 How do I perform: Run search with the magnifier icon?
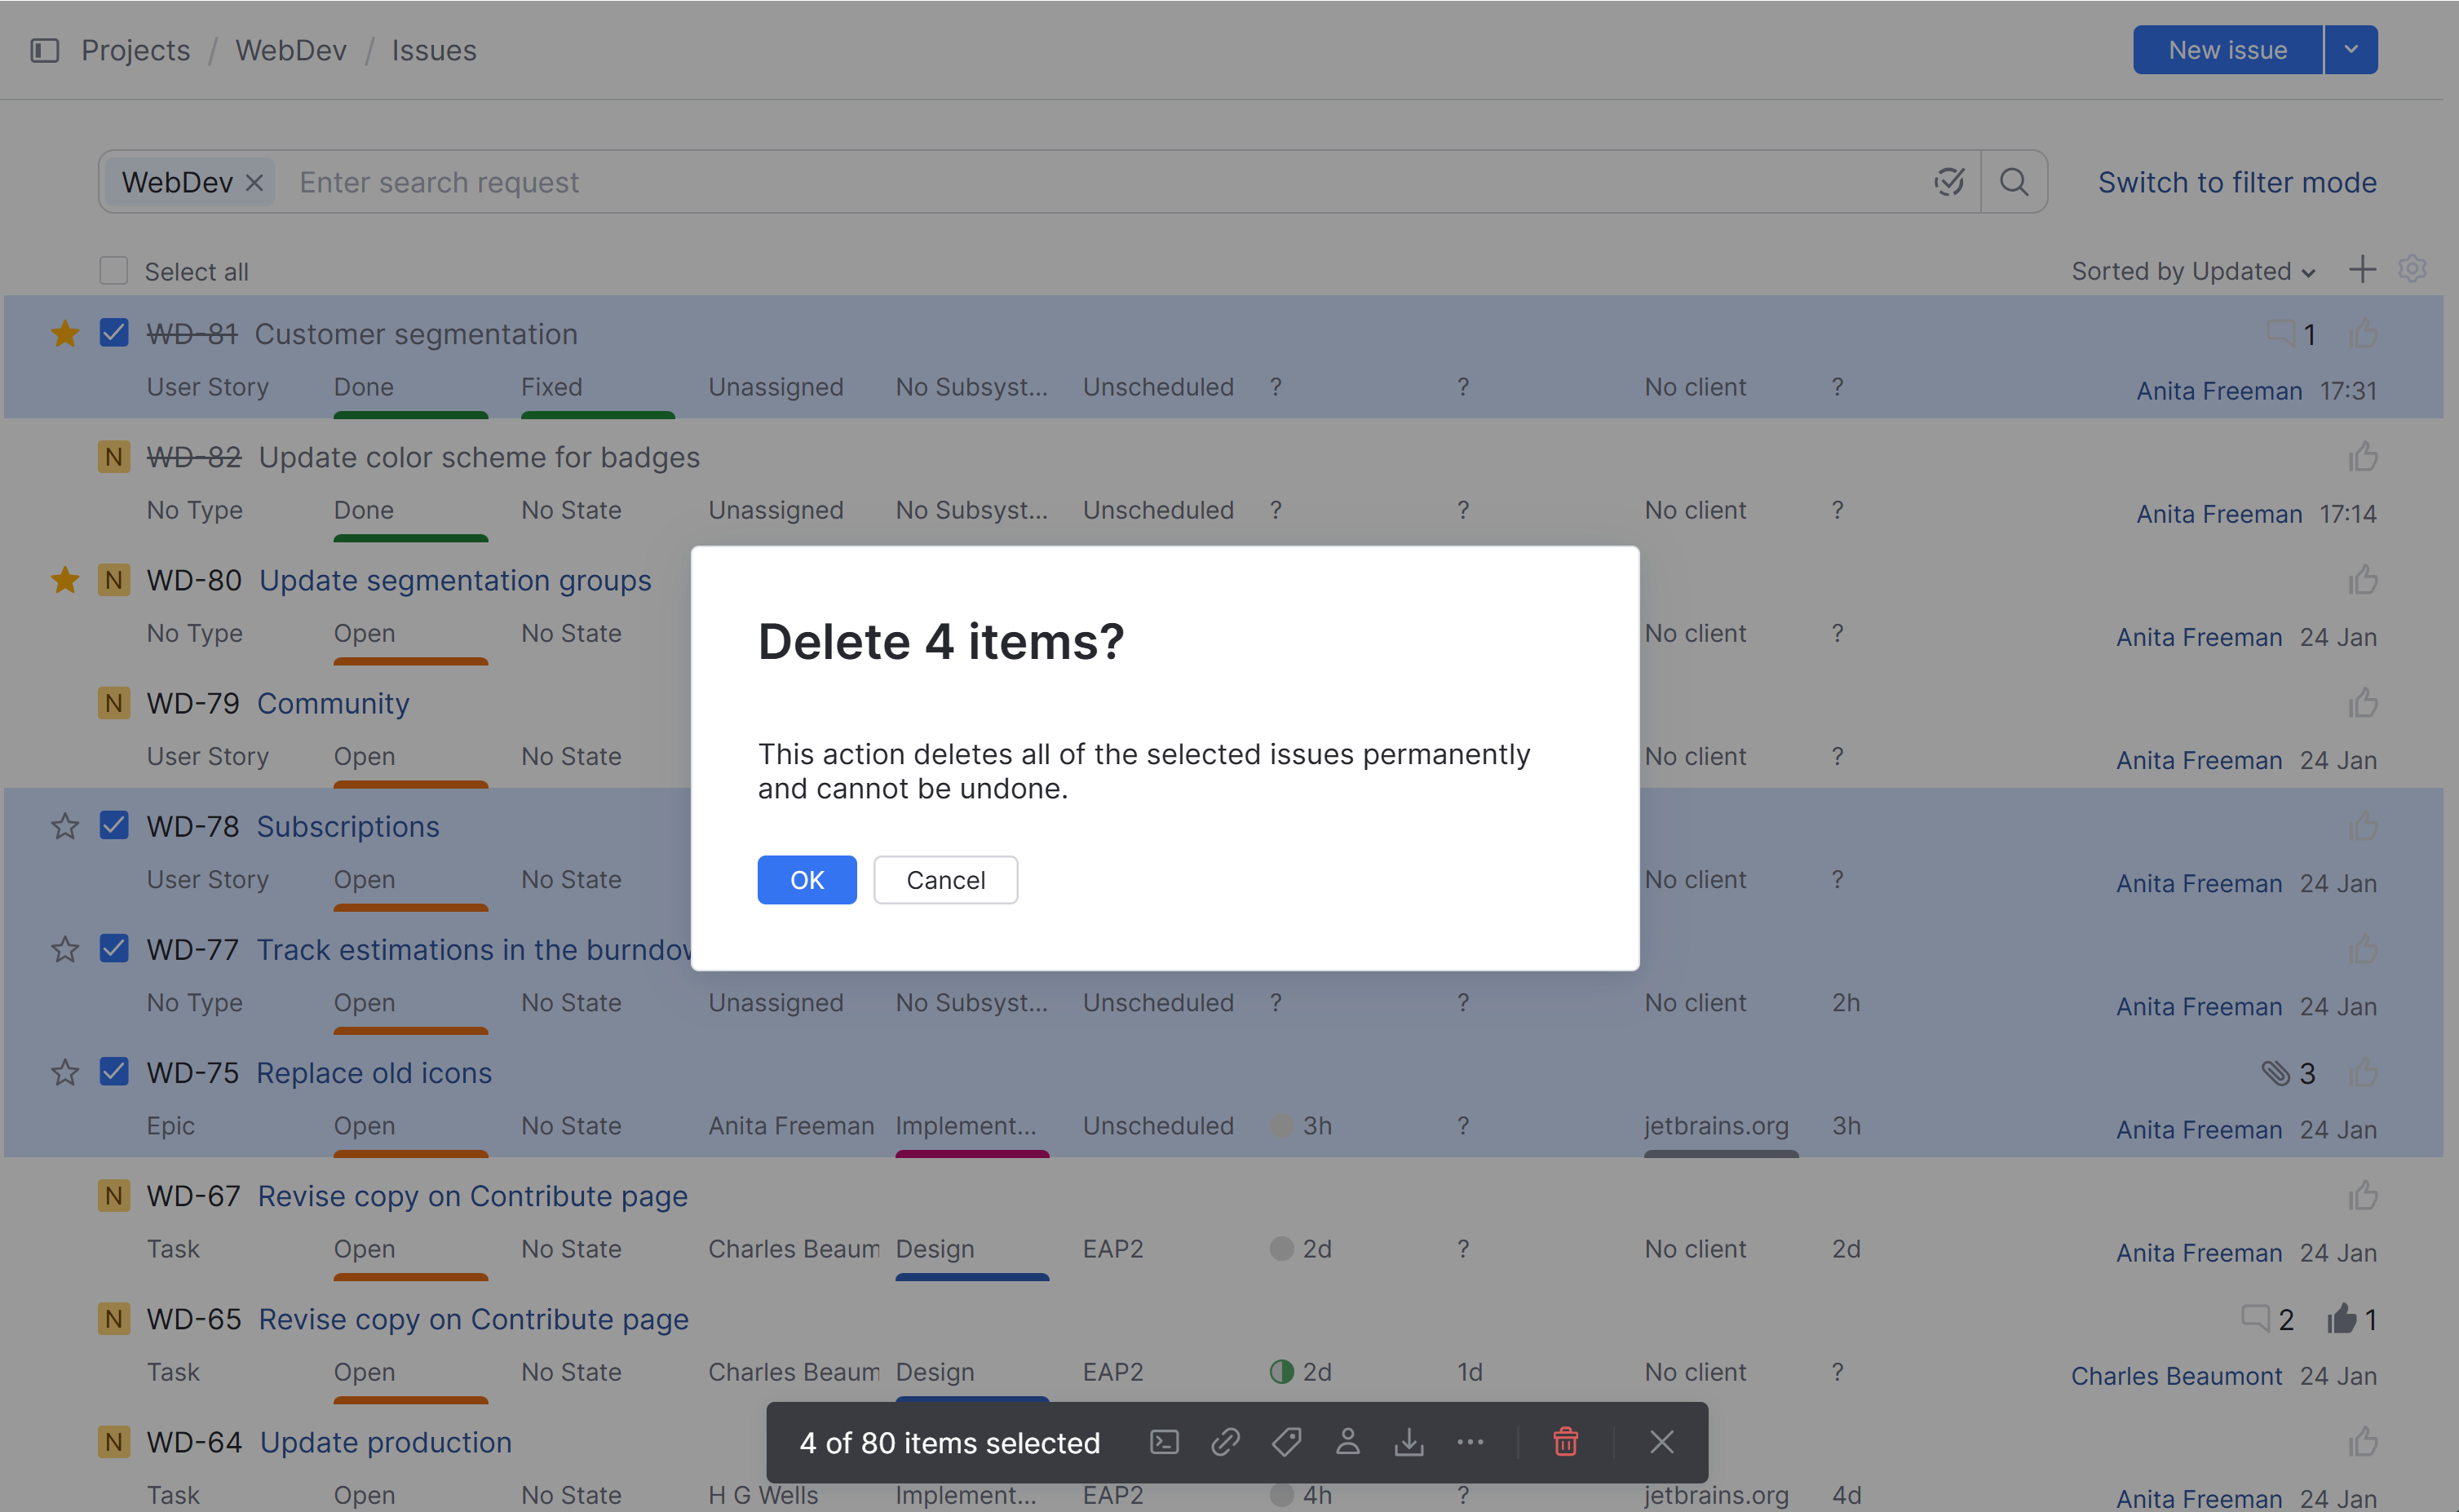tap(2015, 182)
